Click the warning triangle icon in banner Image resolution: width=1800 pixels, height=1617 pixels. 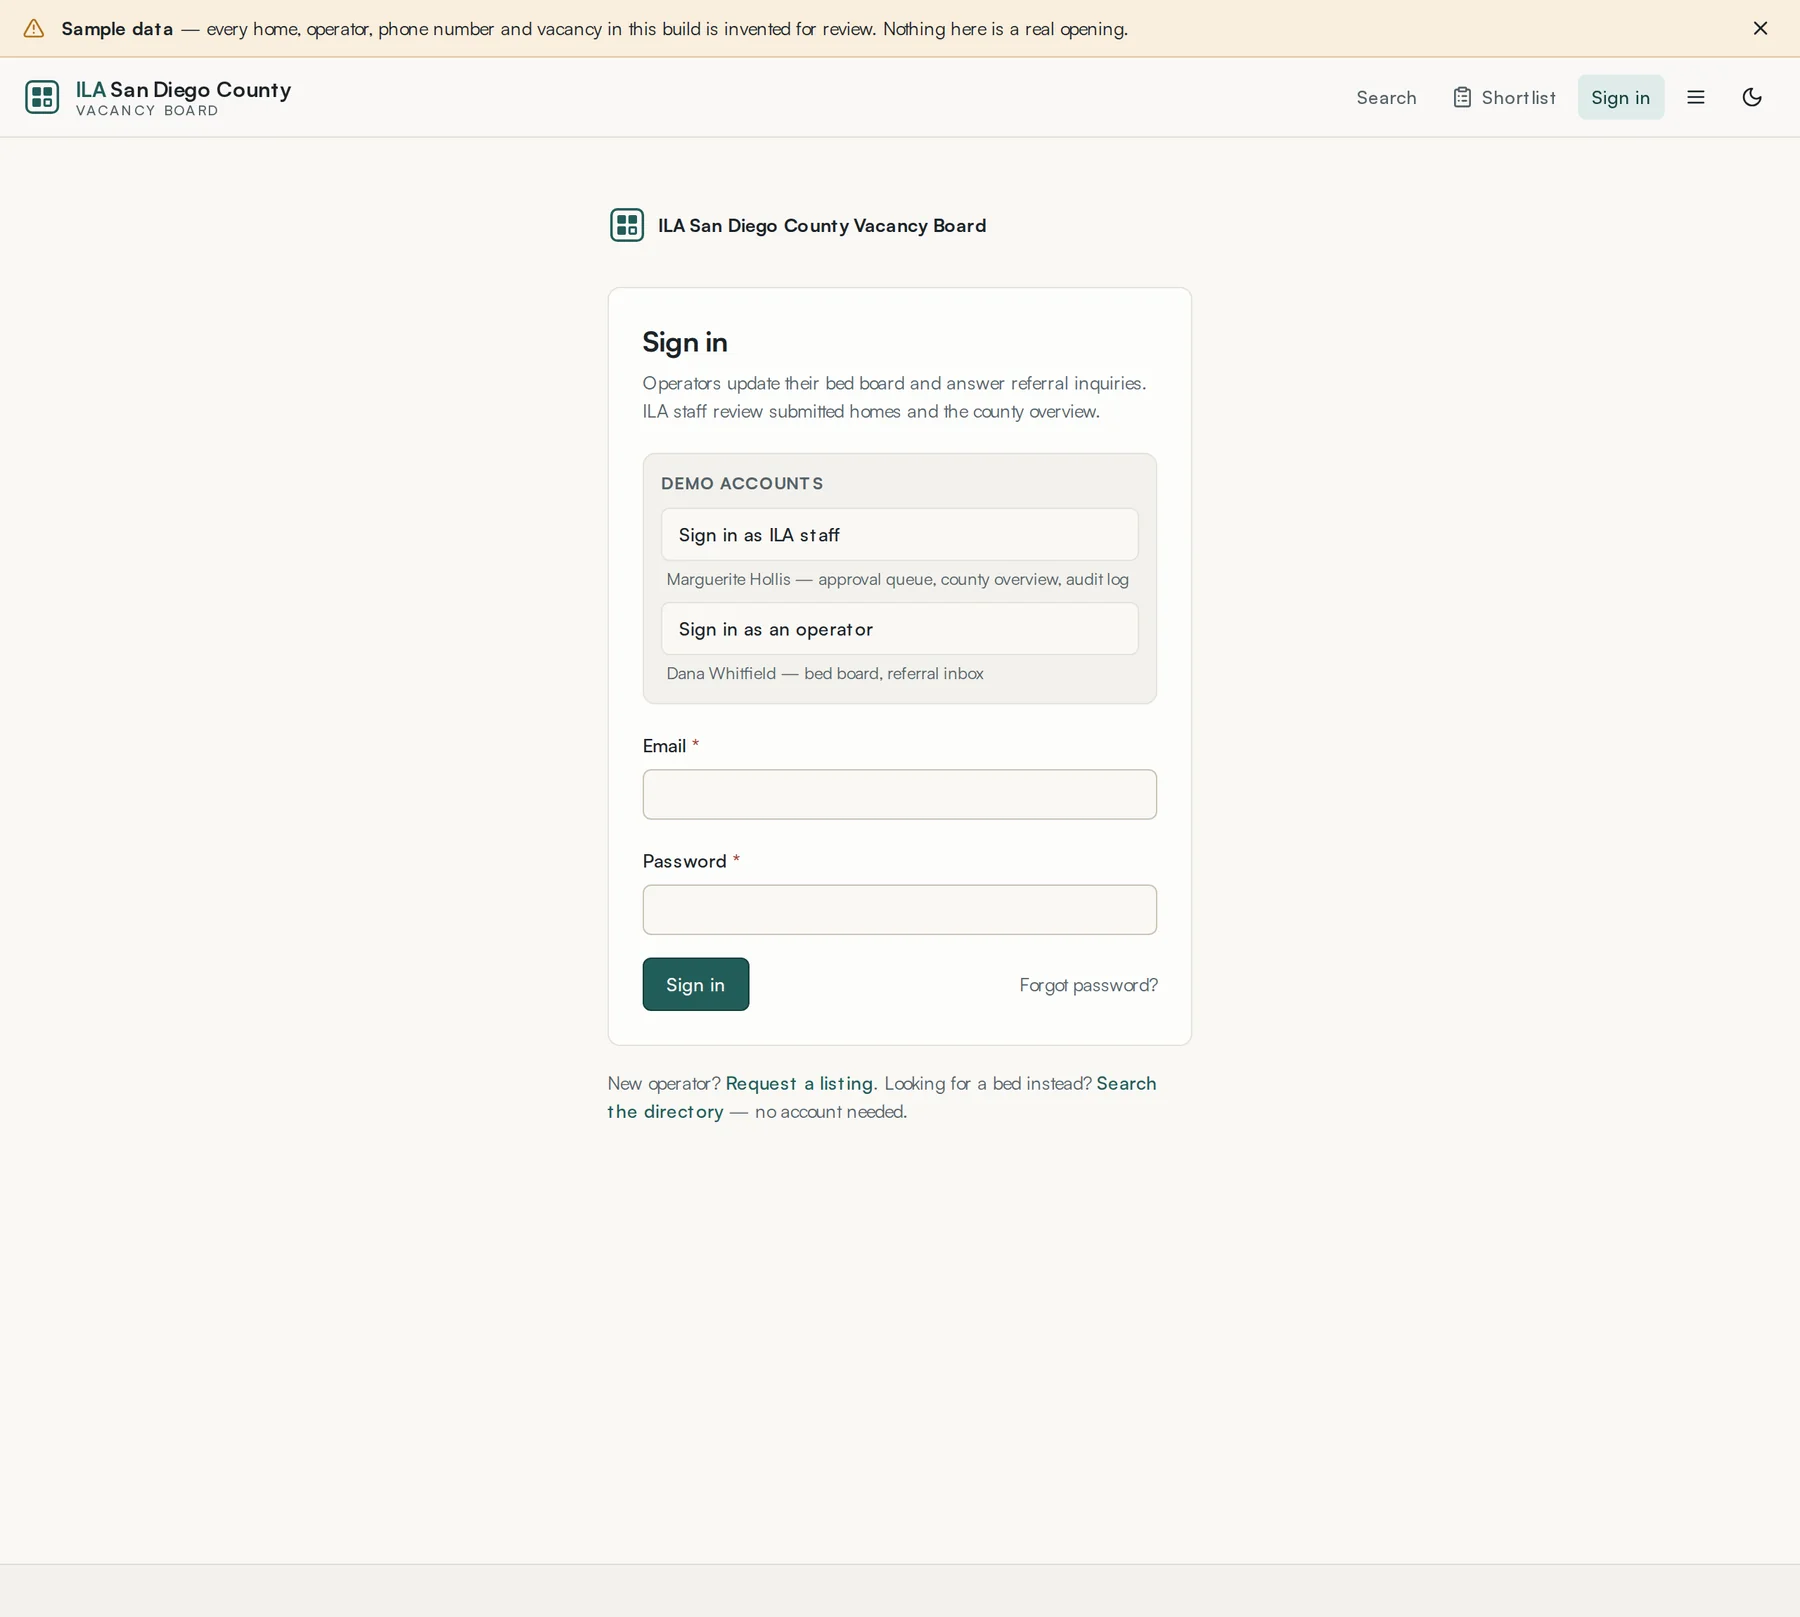[34, 28]
